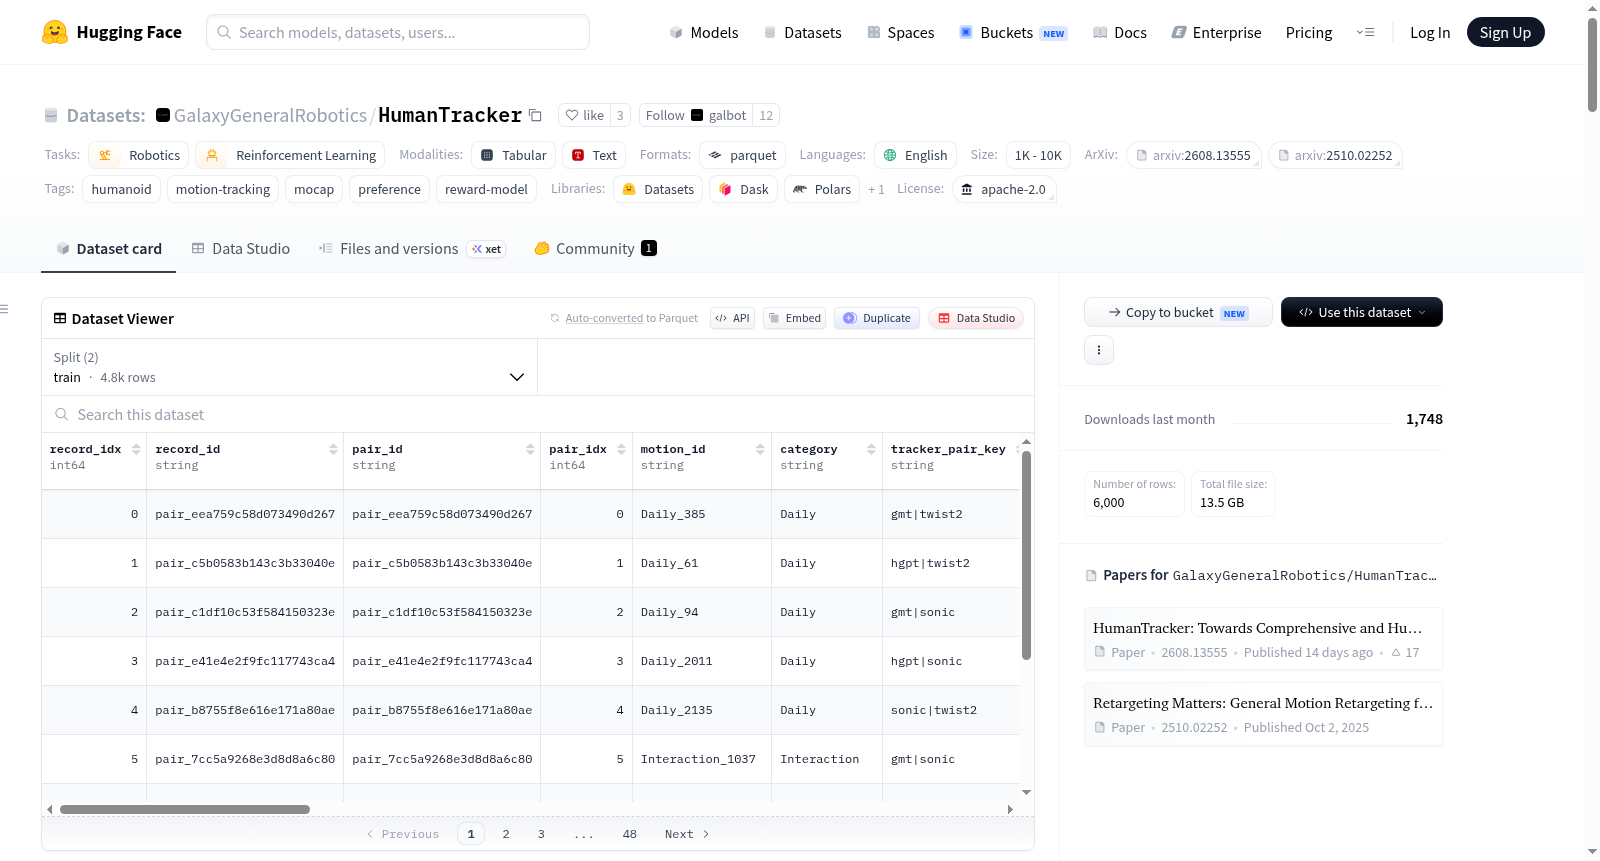This screenshot has height=861, width=1600.
Task: Toggle the left sidebar hamburger icon
Action: [x=4, y=309]
